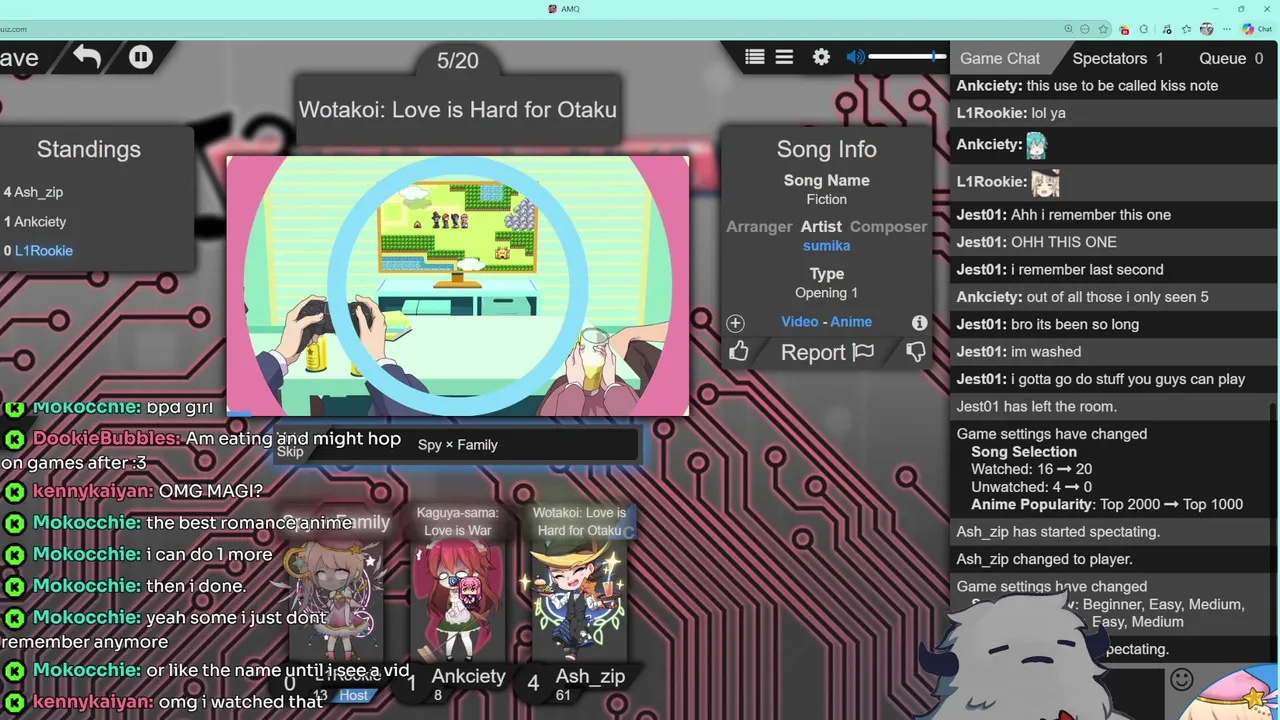Open the browser three-dot settings menu

pyautogui.click(x=1227, y=29)
